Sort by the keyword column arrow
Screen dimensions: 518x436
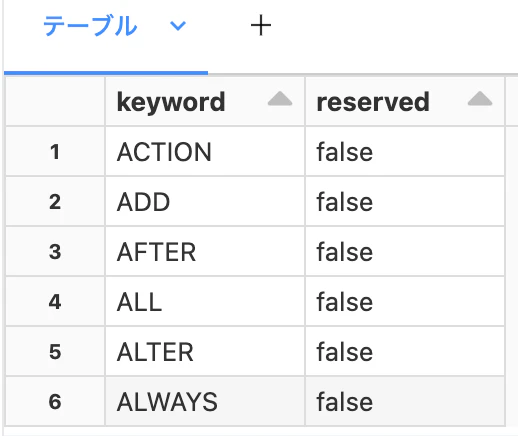(x=280, y=99)
